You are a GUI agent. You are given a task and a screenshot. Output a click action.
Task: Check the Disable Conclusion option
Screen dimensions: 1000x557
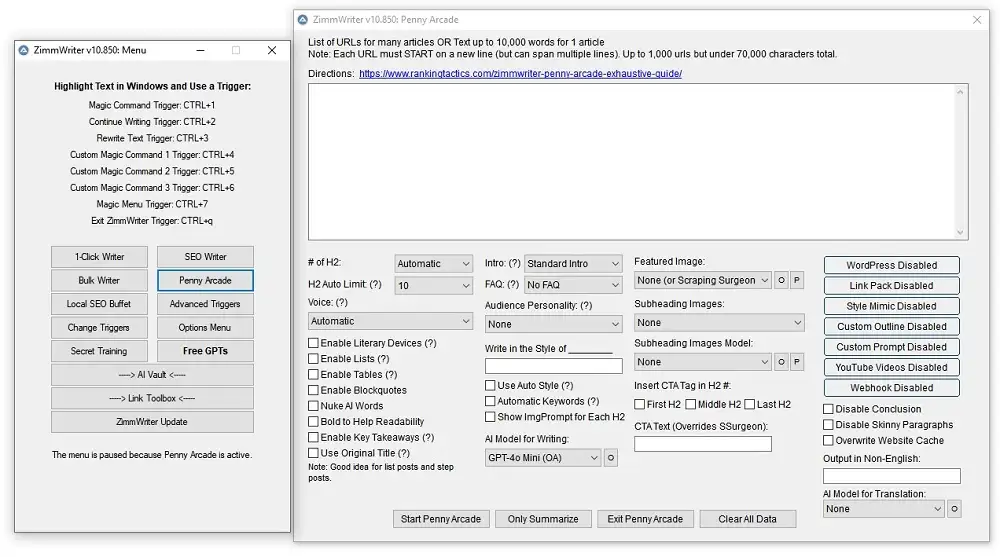click(828, 409)
